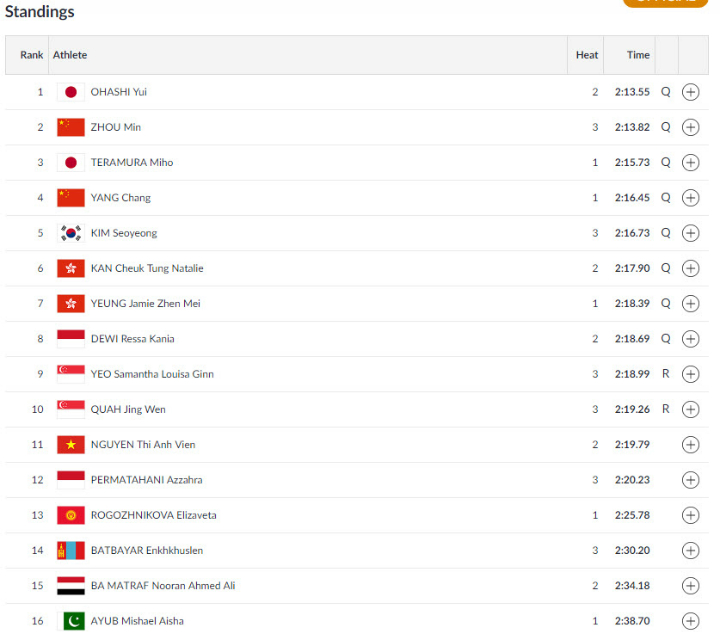Click the Time column header
Image resolution: width=720 pixels, height=632 pixels.
[x=638, y=55]
